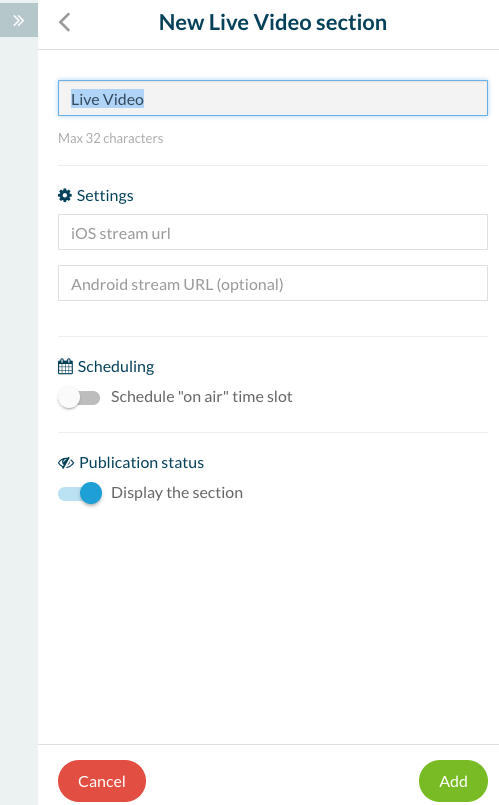
Task: Click the Settings gear icon
Action: click(x=65, y=196)
